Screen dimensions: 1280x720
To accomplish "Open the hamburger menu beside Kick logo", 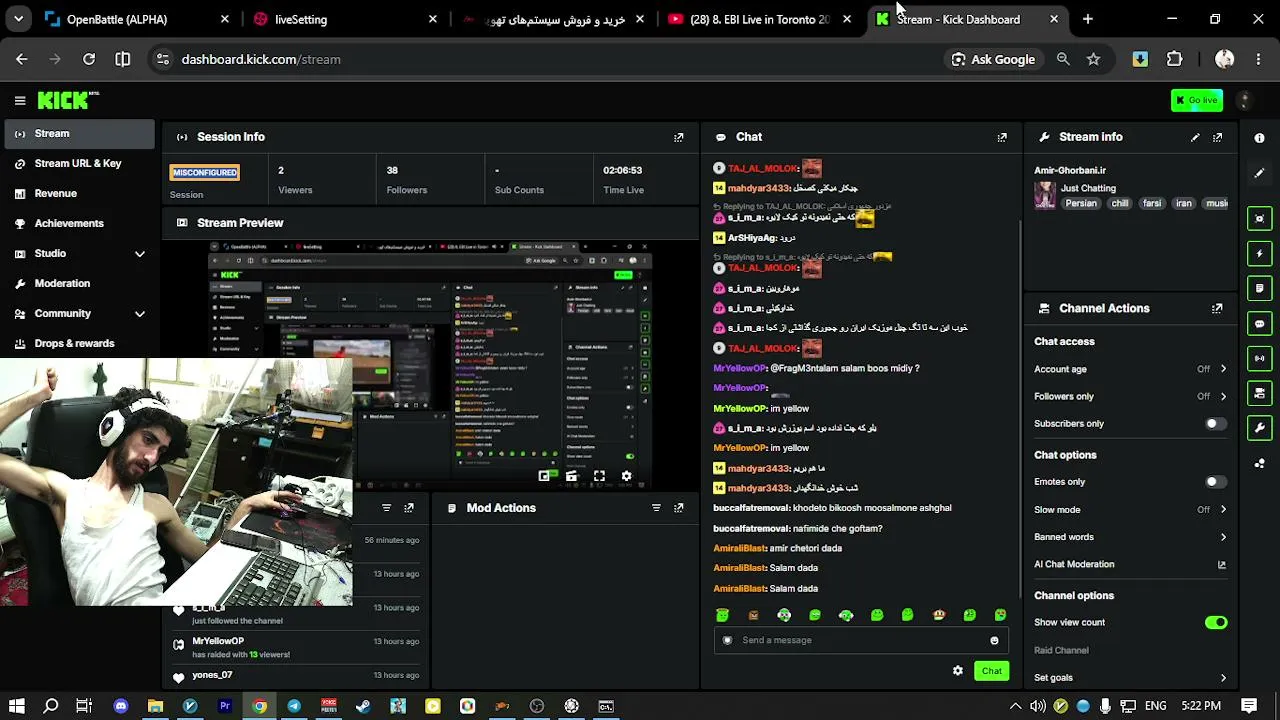I will 19,100.
